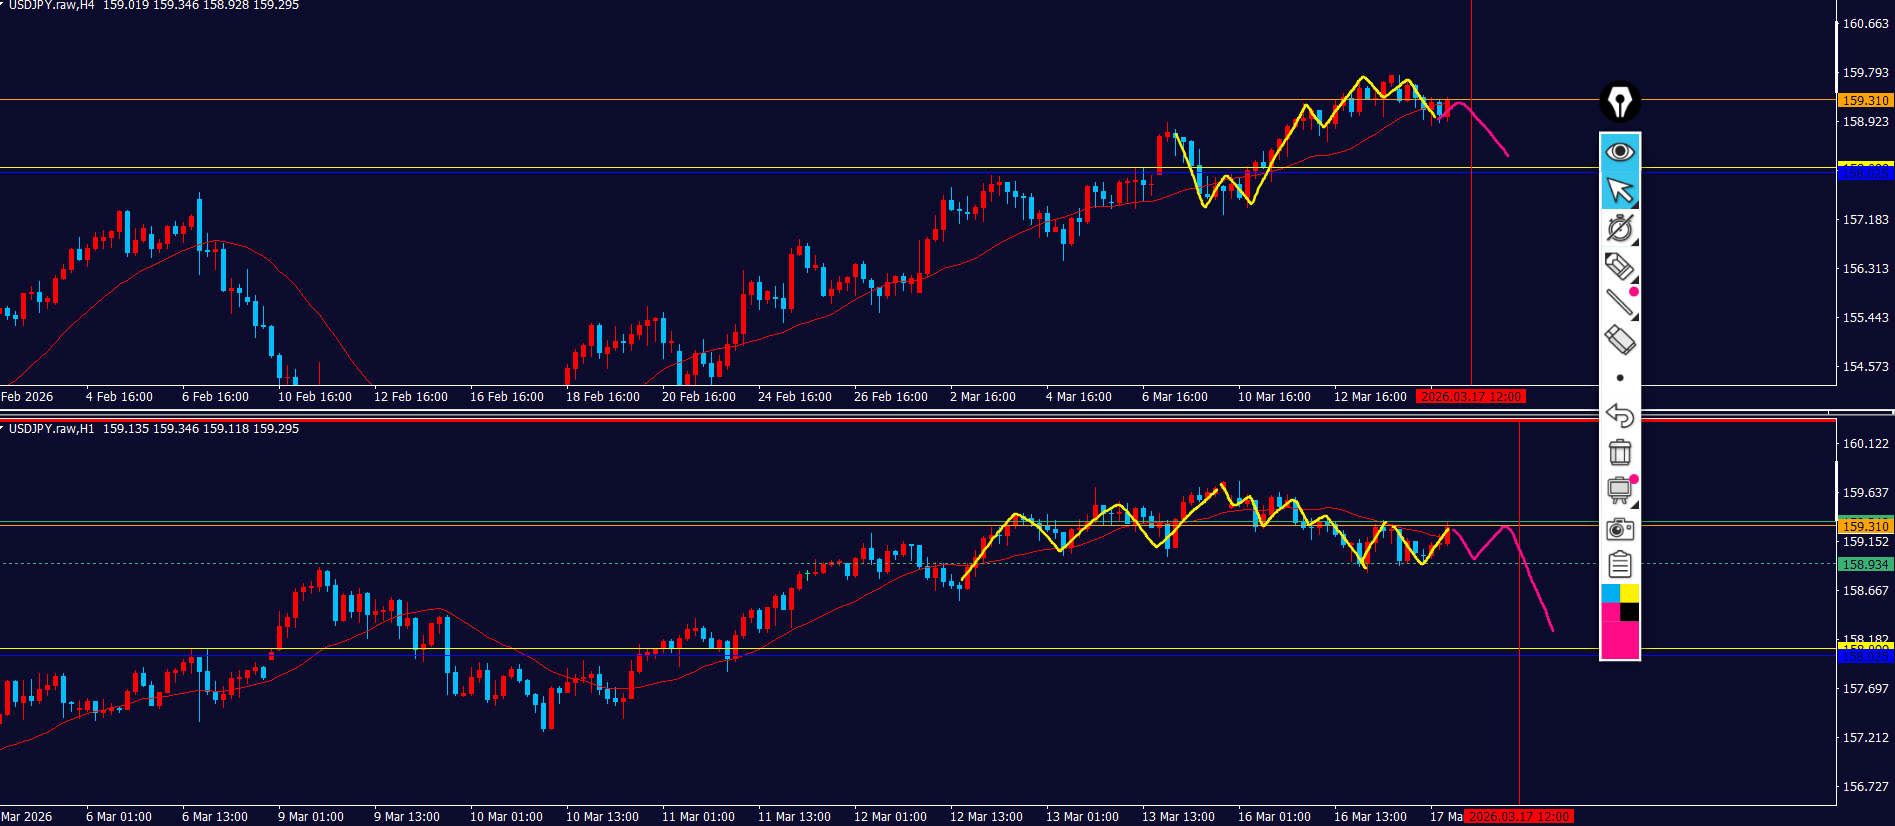
Task: Choose the highlighter marker tool
Action: pyautogui.click(x=1619, y=266)
